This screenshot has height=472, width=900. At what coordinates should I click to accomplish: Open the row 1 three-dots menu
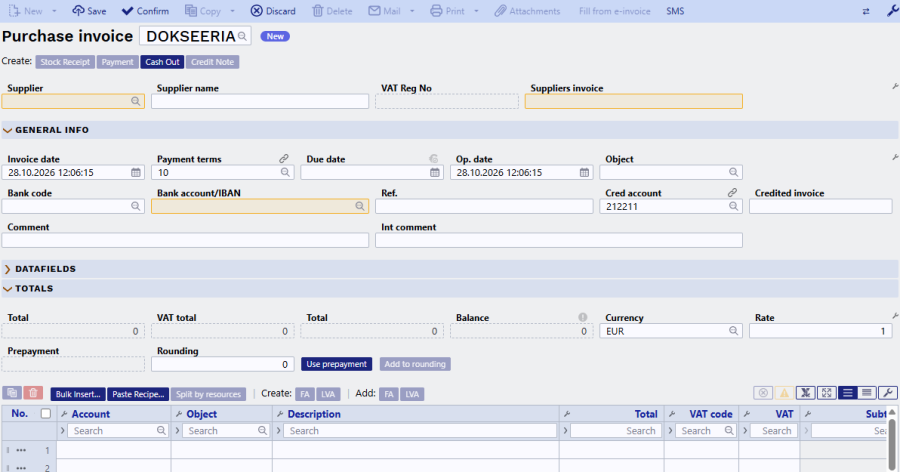coord(21,451)
